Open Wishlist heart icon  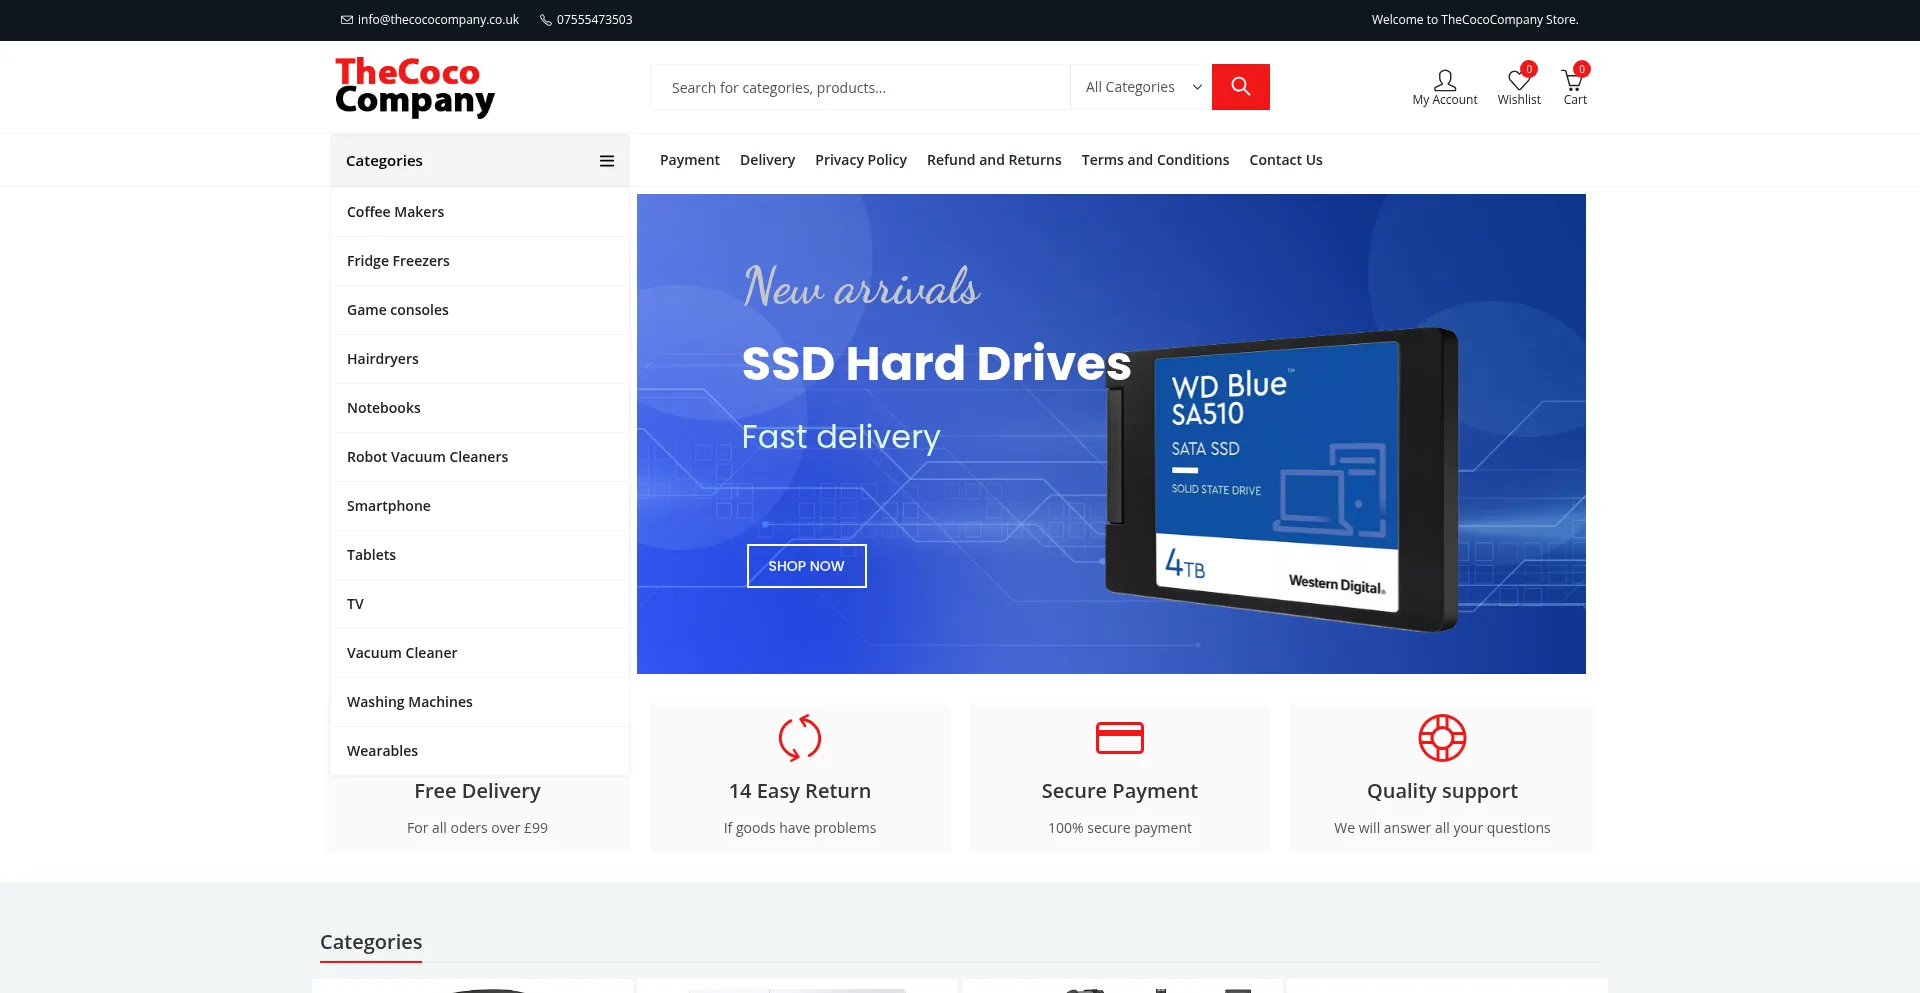[1519, 80]
